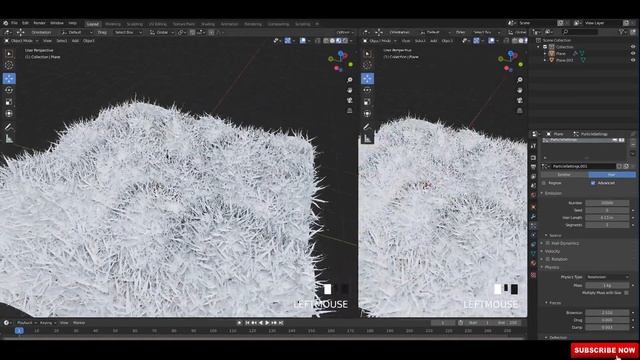Click the Blender logo menu
The width and height of the screenshot is (640, 360).
pyautogui.click(x=5, y=23)
